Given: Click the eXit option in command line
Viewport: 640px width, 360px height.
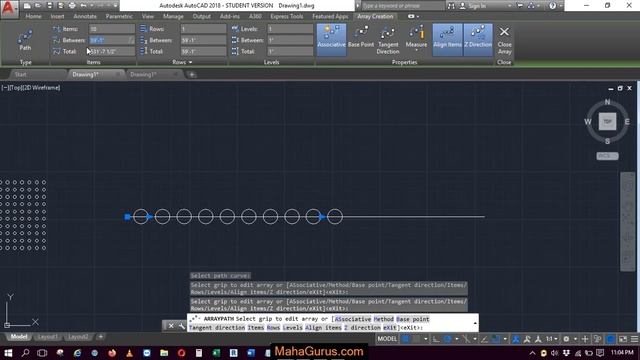Looking at the screenshot, I should coord(390,328).
